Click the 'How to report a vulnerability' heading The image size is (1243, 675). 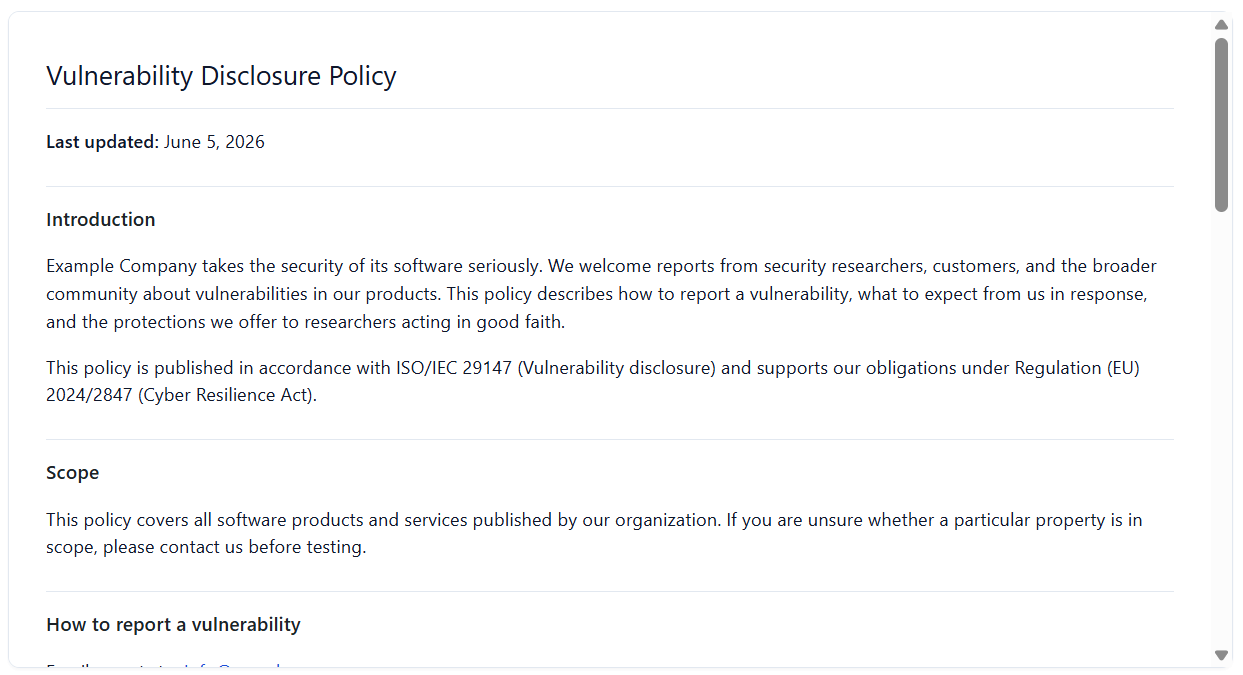pos(173,625)
